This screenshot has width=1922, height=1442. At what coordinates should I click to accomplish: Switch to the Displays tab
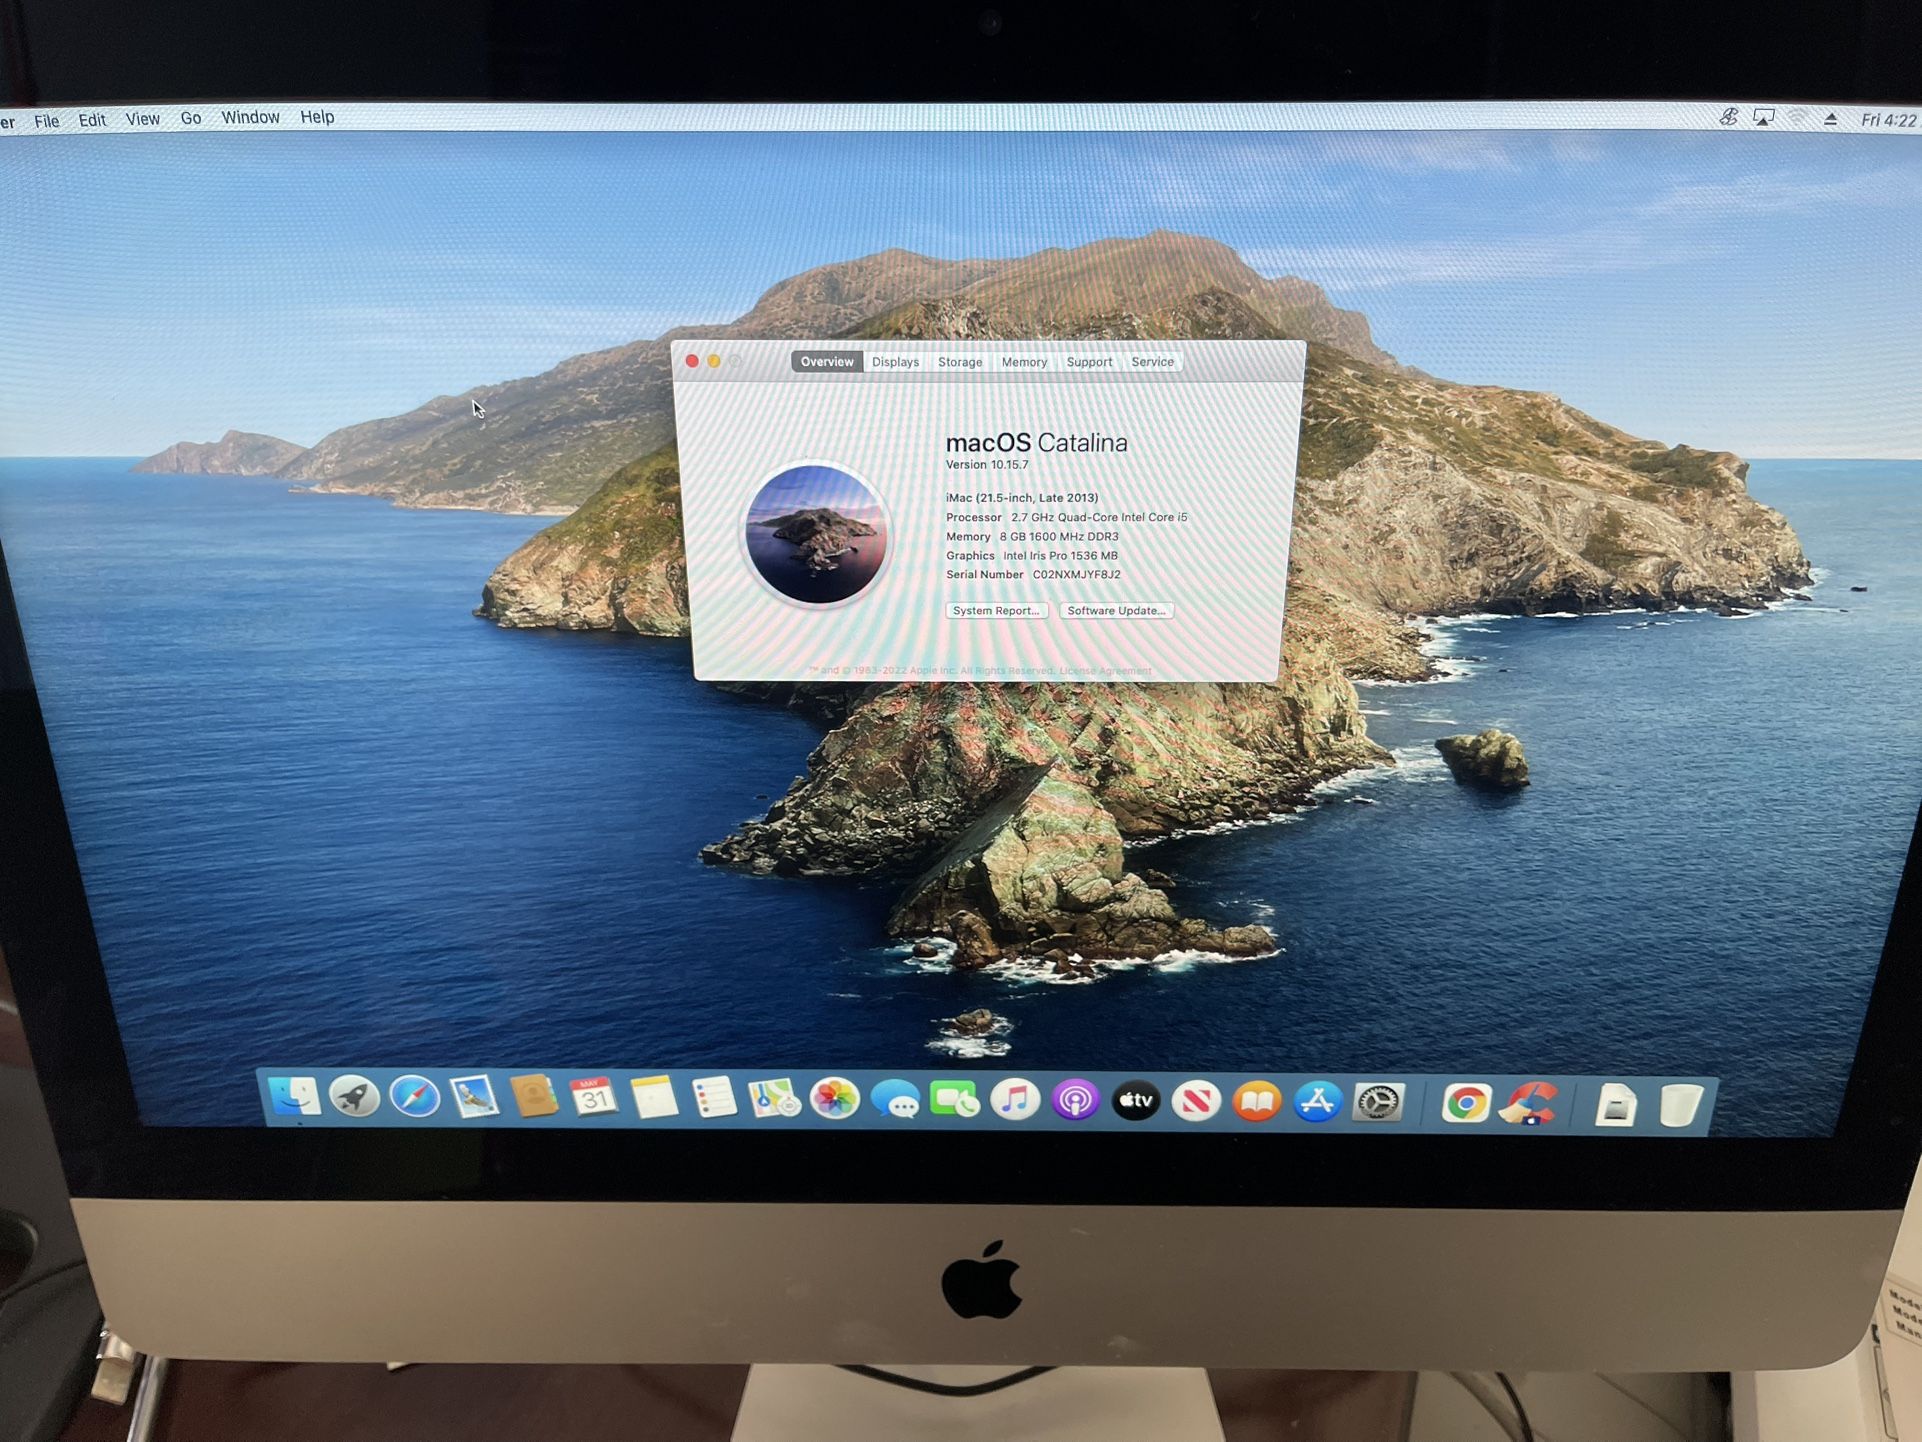click(x=895, y=362)
